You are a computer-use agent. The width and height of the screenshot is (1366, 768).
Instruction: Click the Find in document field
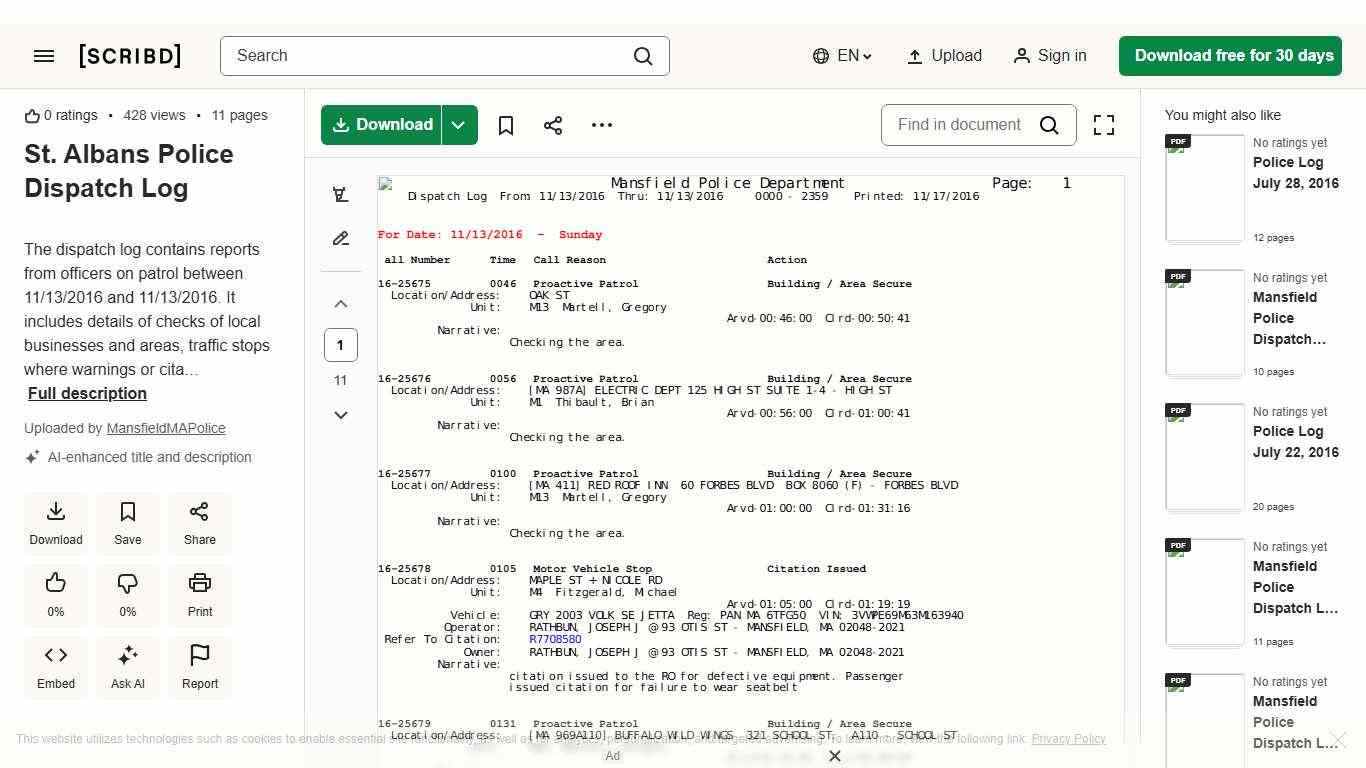pos(960,125)
